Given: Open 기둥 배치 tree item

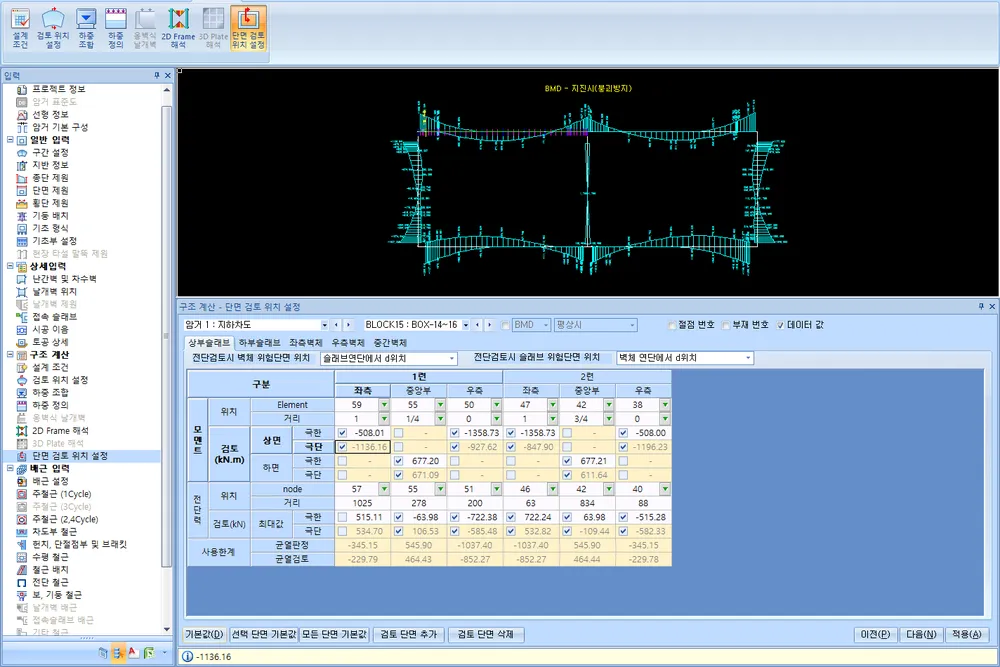Looking at the screenshot, I should pyautogui.click(x=50, y=216).
